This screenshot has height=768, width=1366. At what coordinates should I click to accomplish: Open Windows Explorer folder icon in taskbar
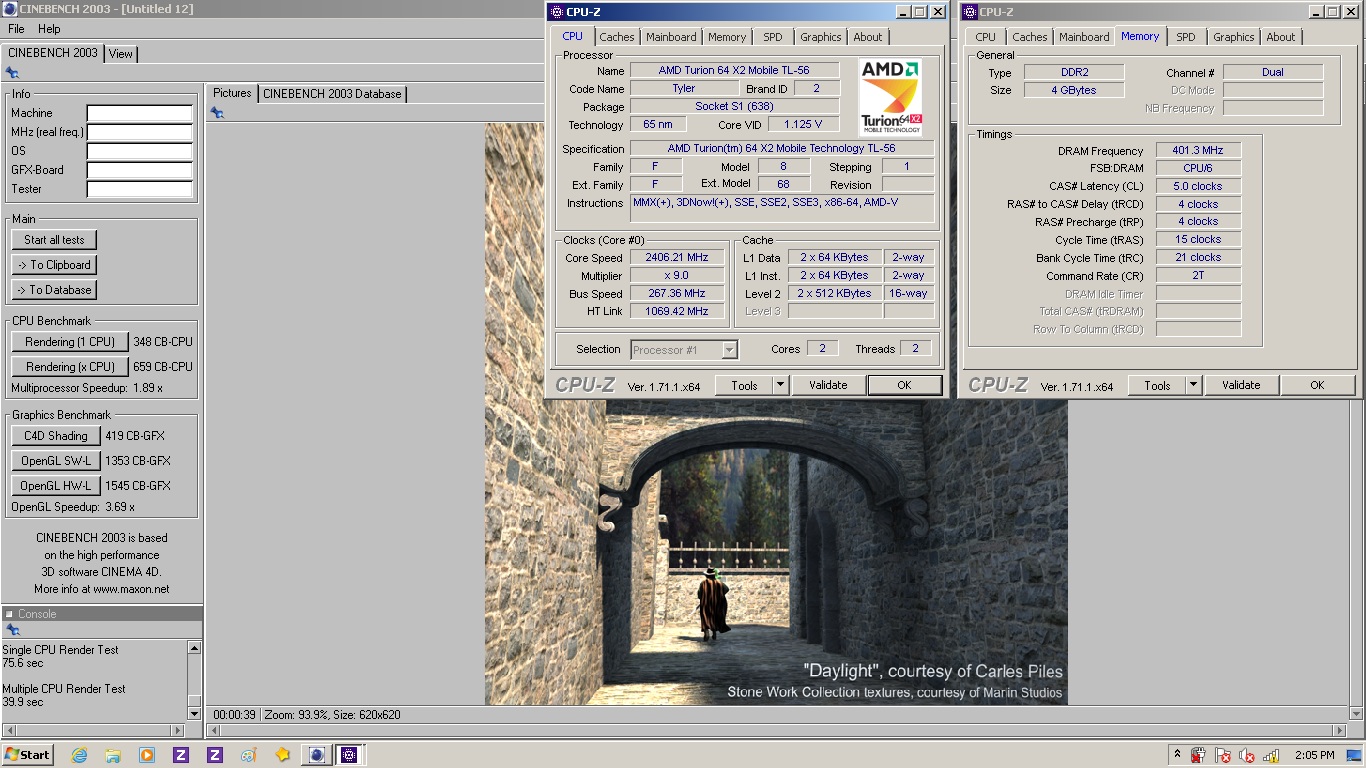click(113, 755)
